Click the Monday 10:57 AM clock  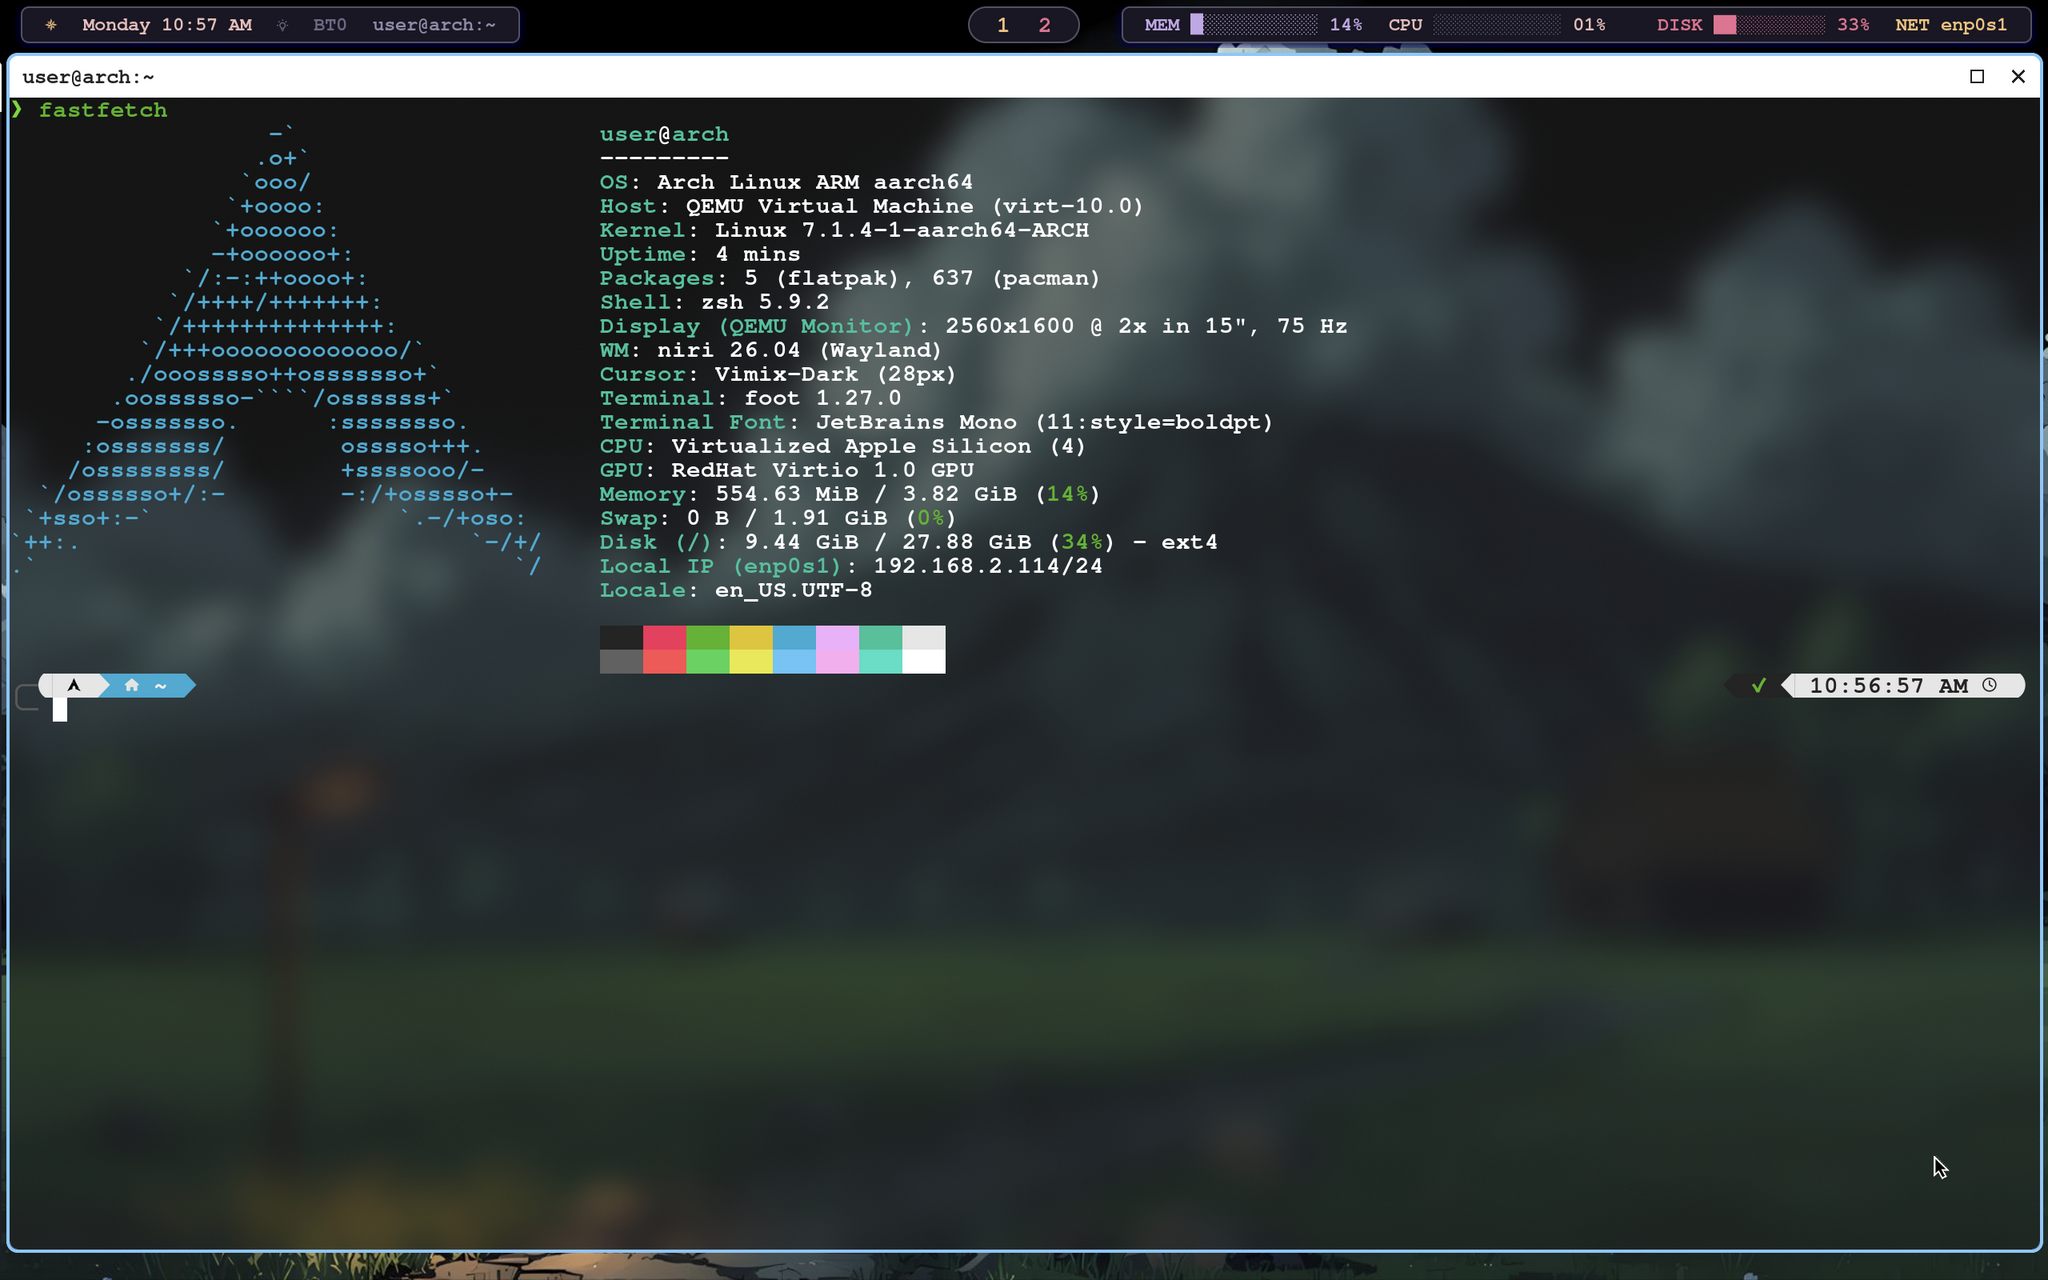click(167, 25)
